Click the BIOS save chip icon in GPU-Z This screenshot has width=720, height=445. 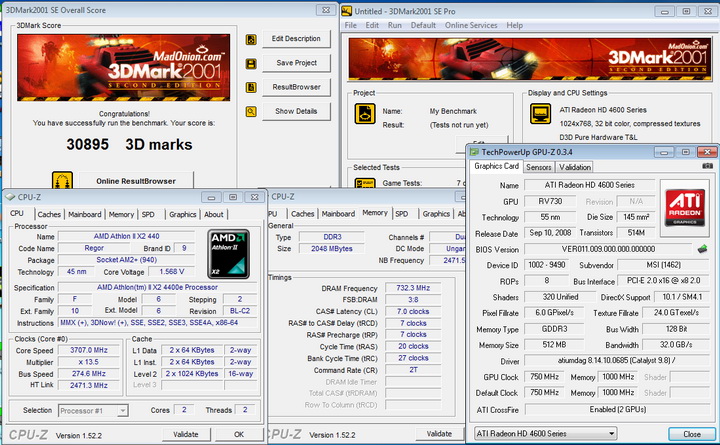click(x=702, y=249)
